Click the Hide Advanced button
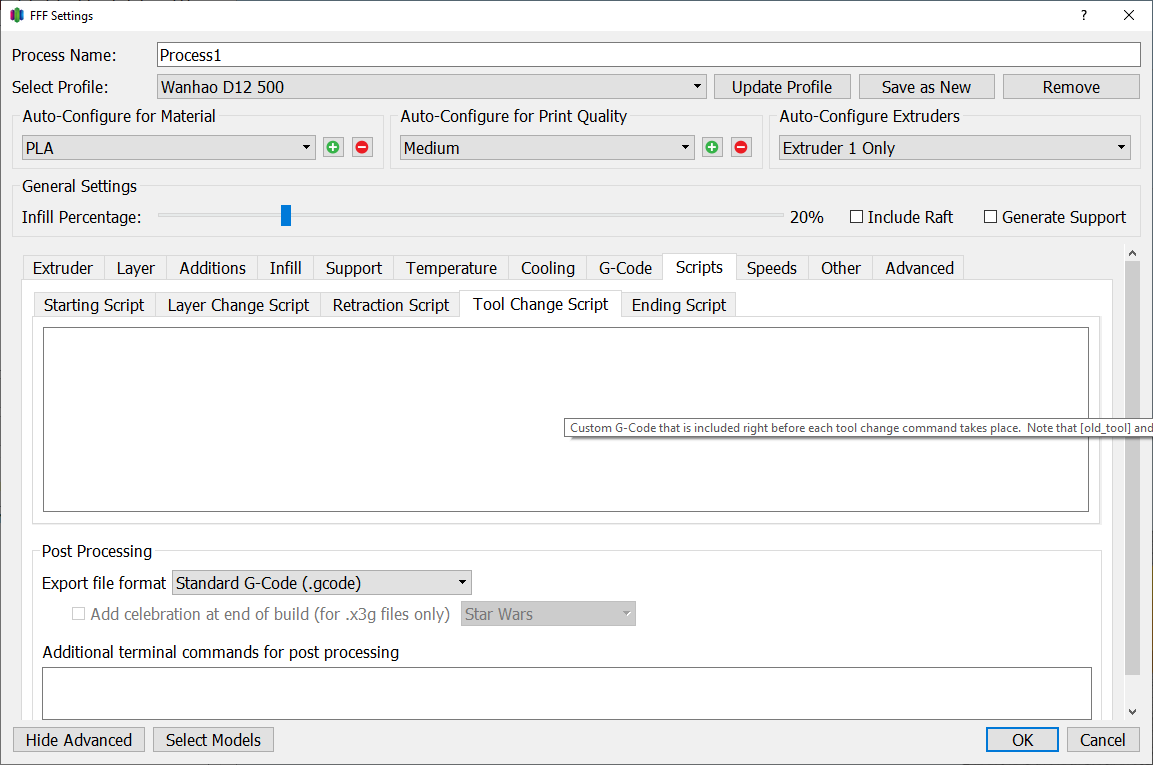Image resolution: width=1153 pixels, height=765 pixels. click(x=79, y=740)
